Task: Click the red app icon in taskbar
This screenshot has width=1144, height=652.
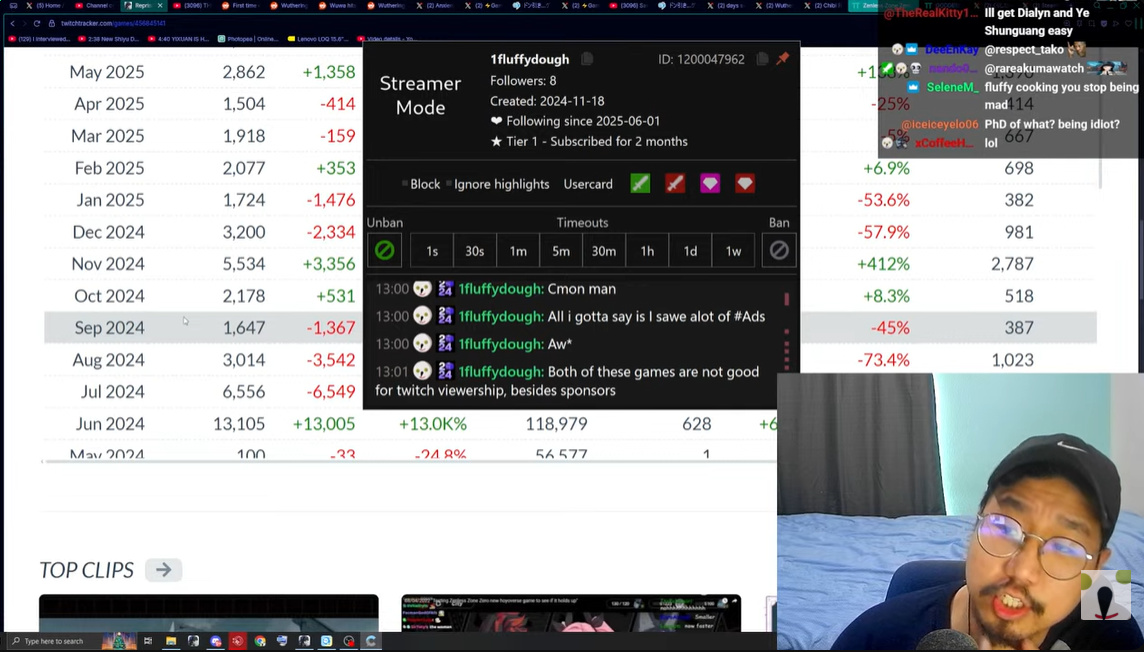Action: [238, 641]
